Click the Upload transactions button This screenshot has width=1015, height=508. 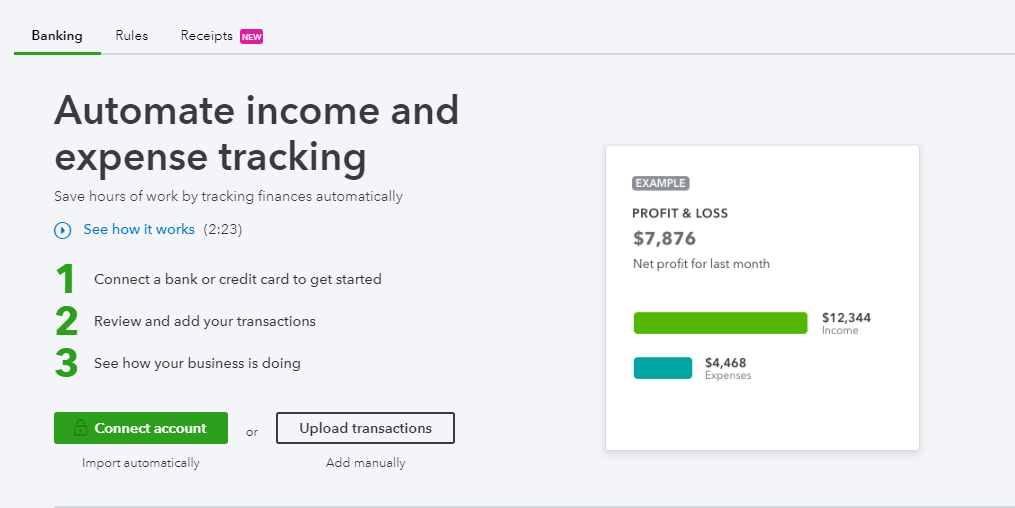click(365, 428)
